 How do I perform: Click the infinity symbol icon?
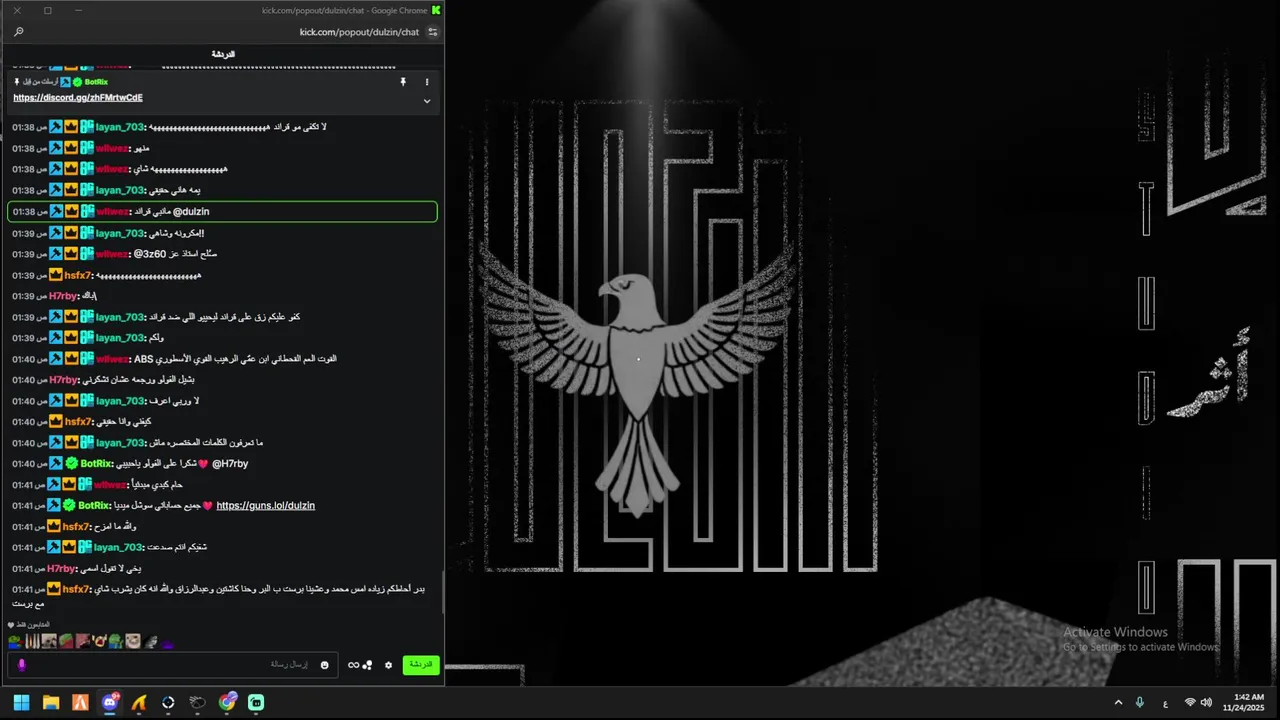click(x=353, y=665)
